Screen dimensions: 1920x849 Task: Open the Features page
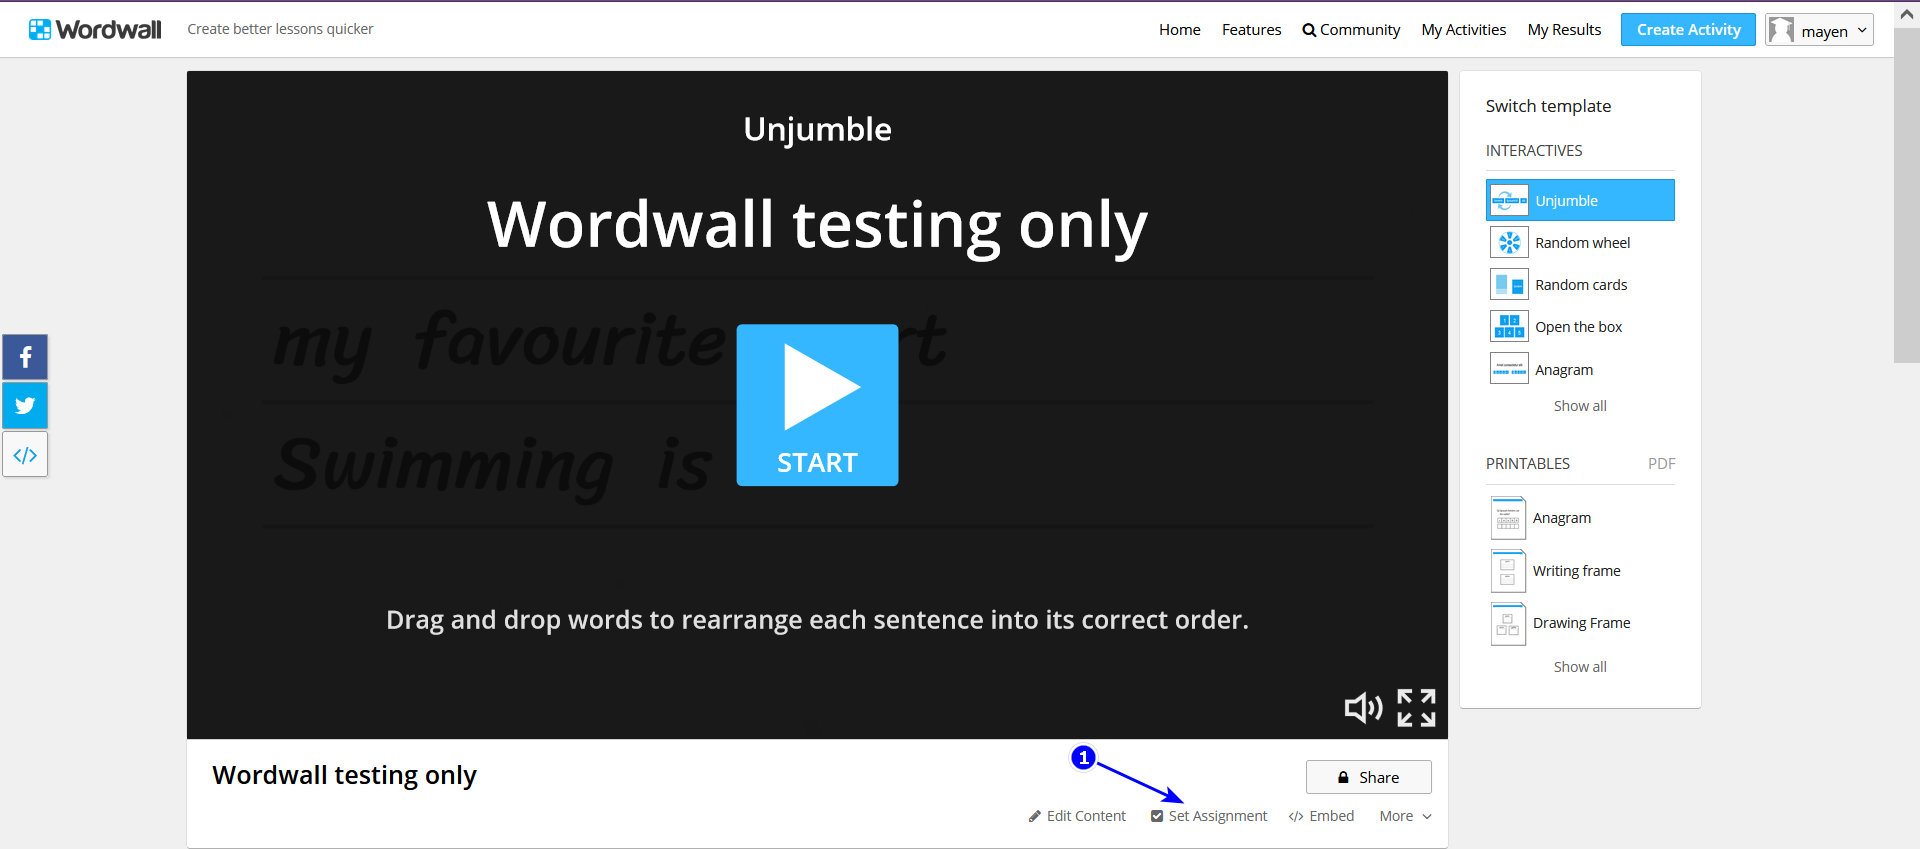coord(1251,30)
